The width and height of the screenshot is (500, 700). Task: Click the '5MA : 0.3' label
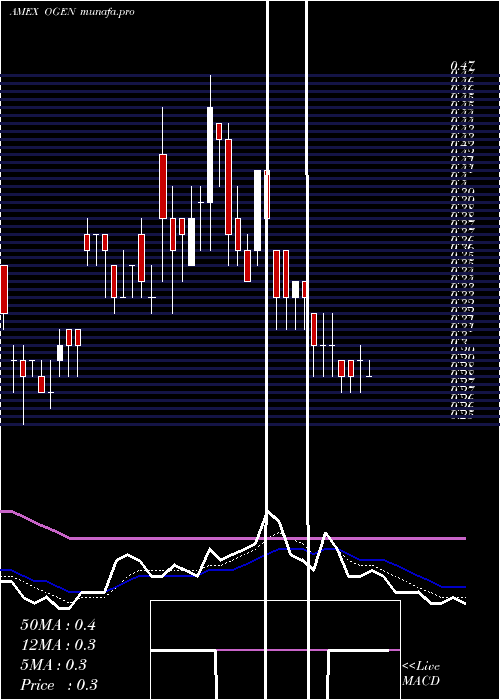coord(54,665)
